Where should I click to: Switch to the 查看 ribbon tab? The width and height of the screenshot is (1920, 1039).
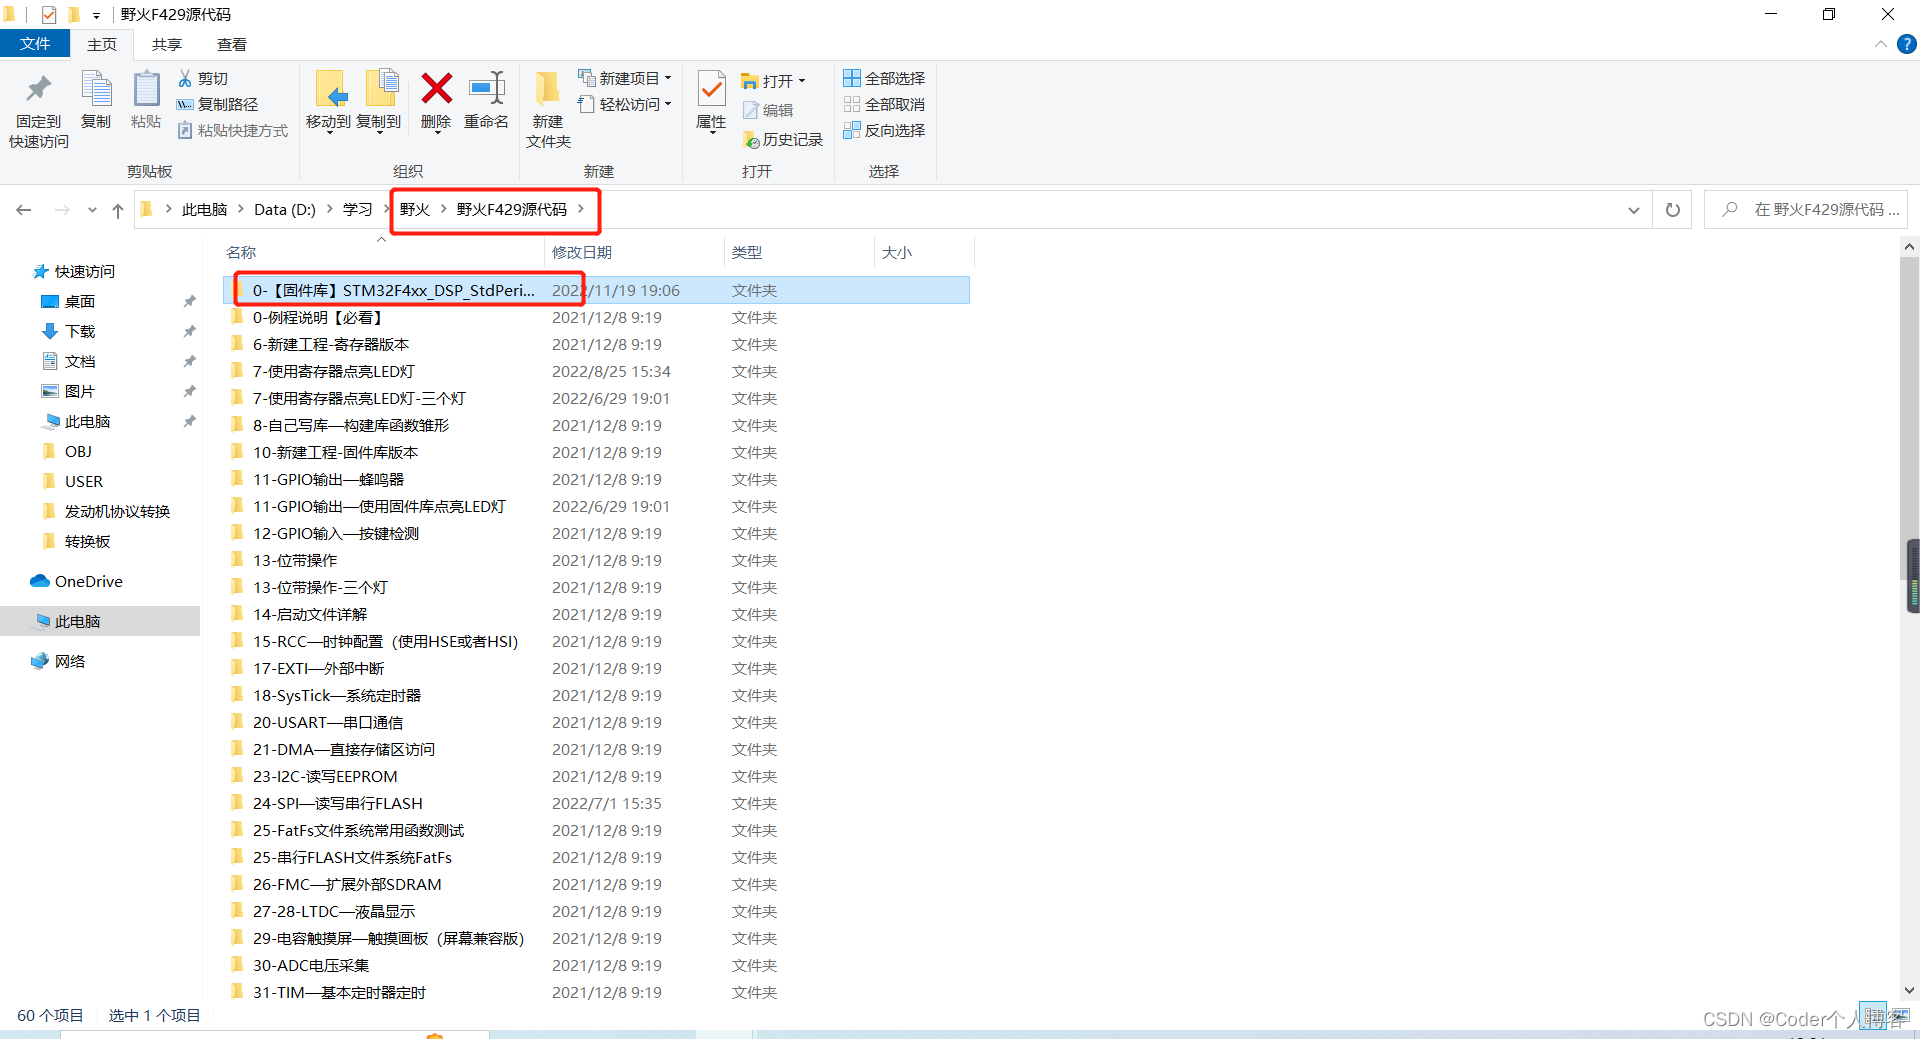click(x=232, y=44)
